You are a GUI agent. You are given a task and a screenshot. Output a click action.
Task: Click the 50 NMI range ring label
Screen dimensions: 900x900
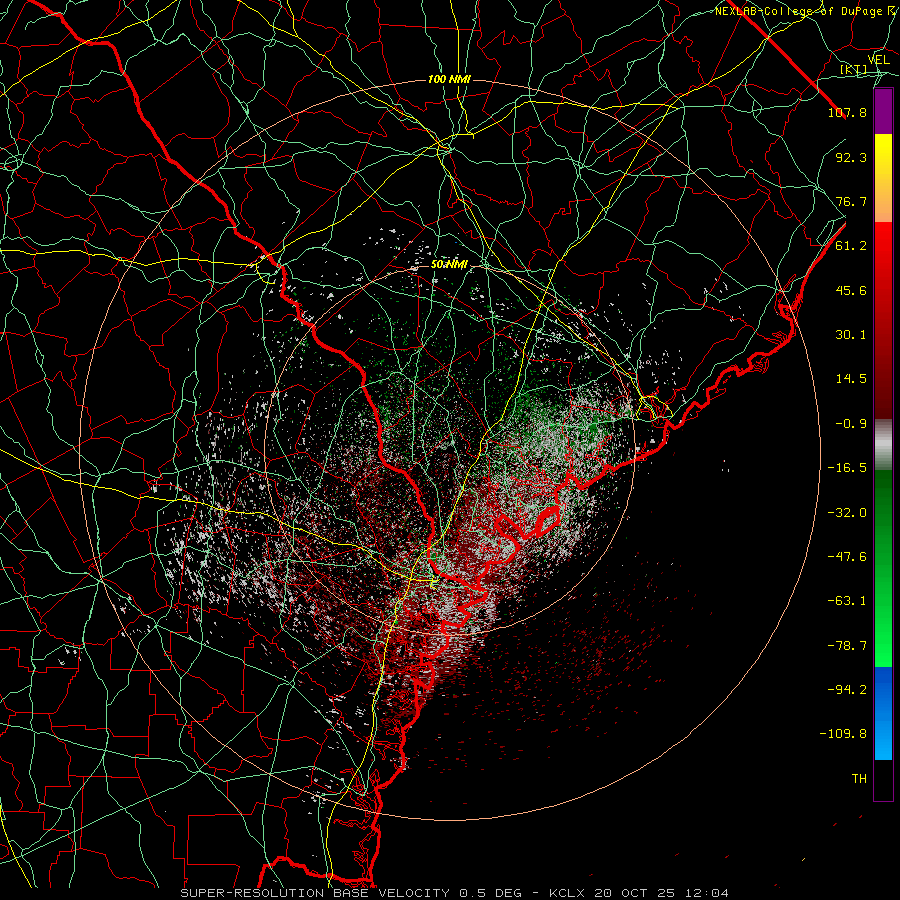coord(449,265)
